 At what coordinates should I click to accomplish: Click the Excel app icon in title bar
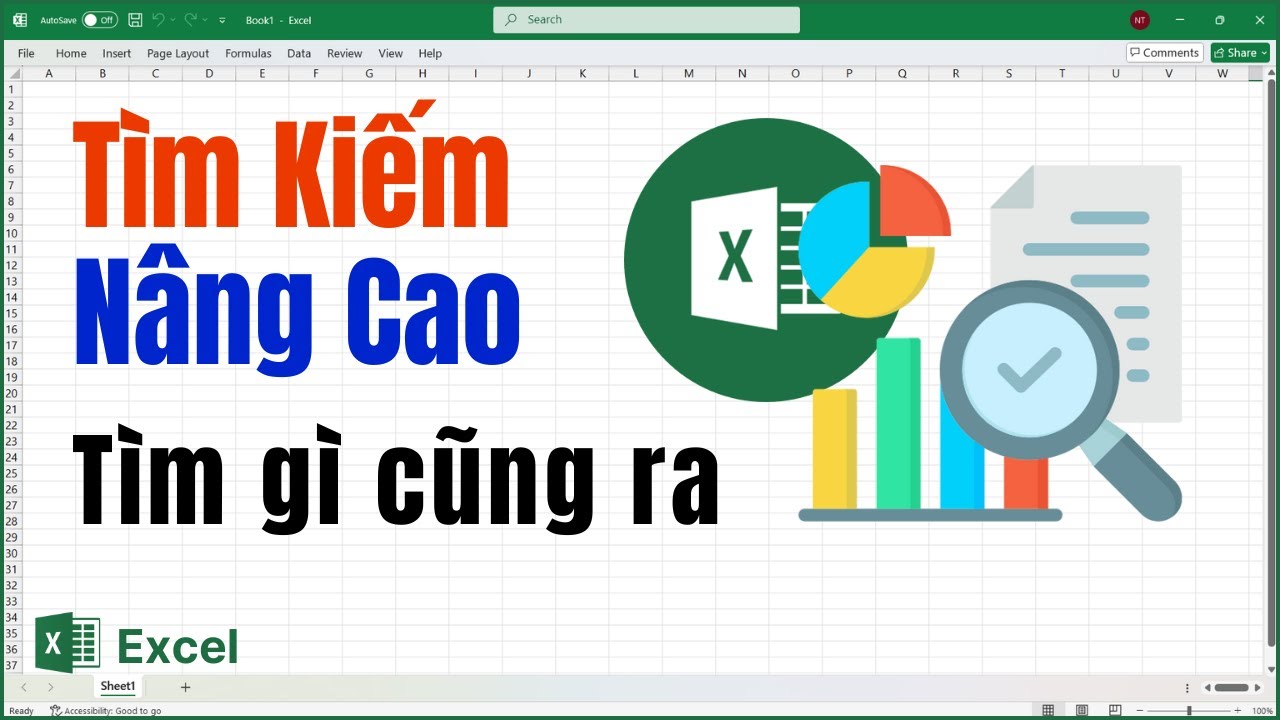(x=19, y=20)
